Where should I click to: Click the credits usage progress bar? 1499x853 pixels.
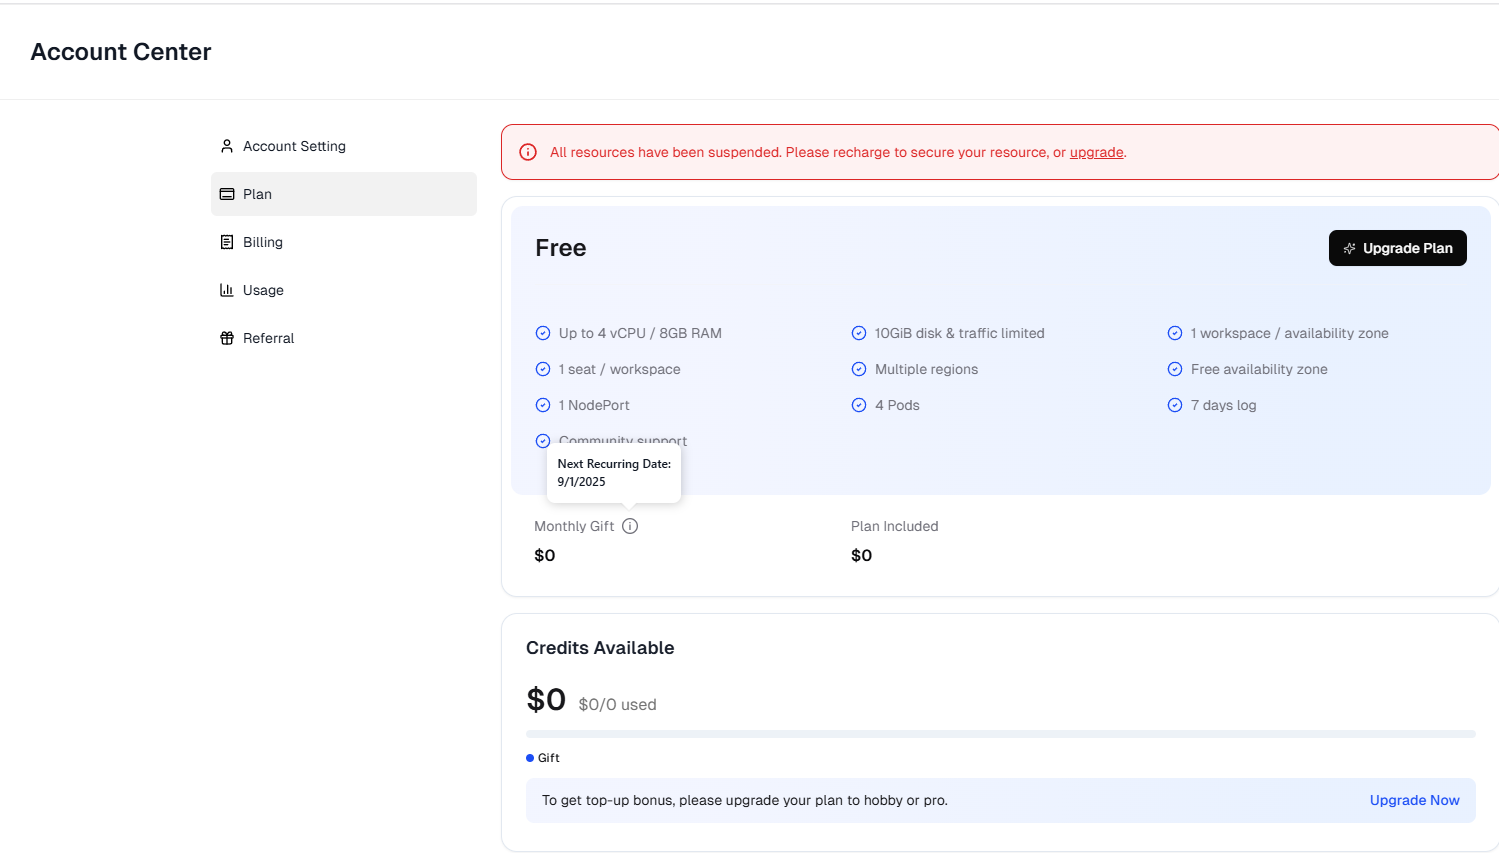tap(1001, 734)
